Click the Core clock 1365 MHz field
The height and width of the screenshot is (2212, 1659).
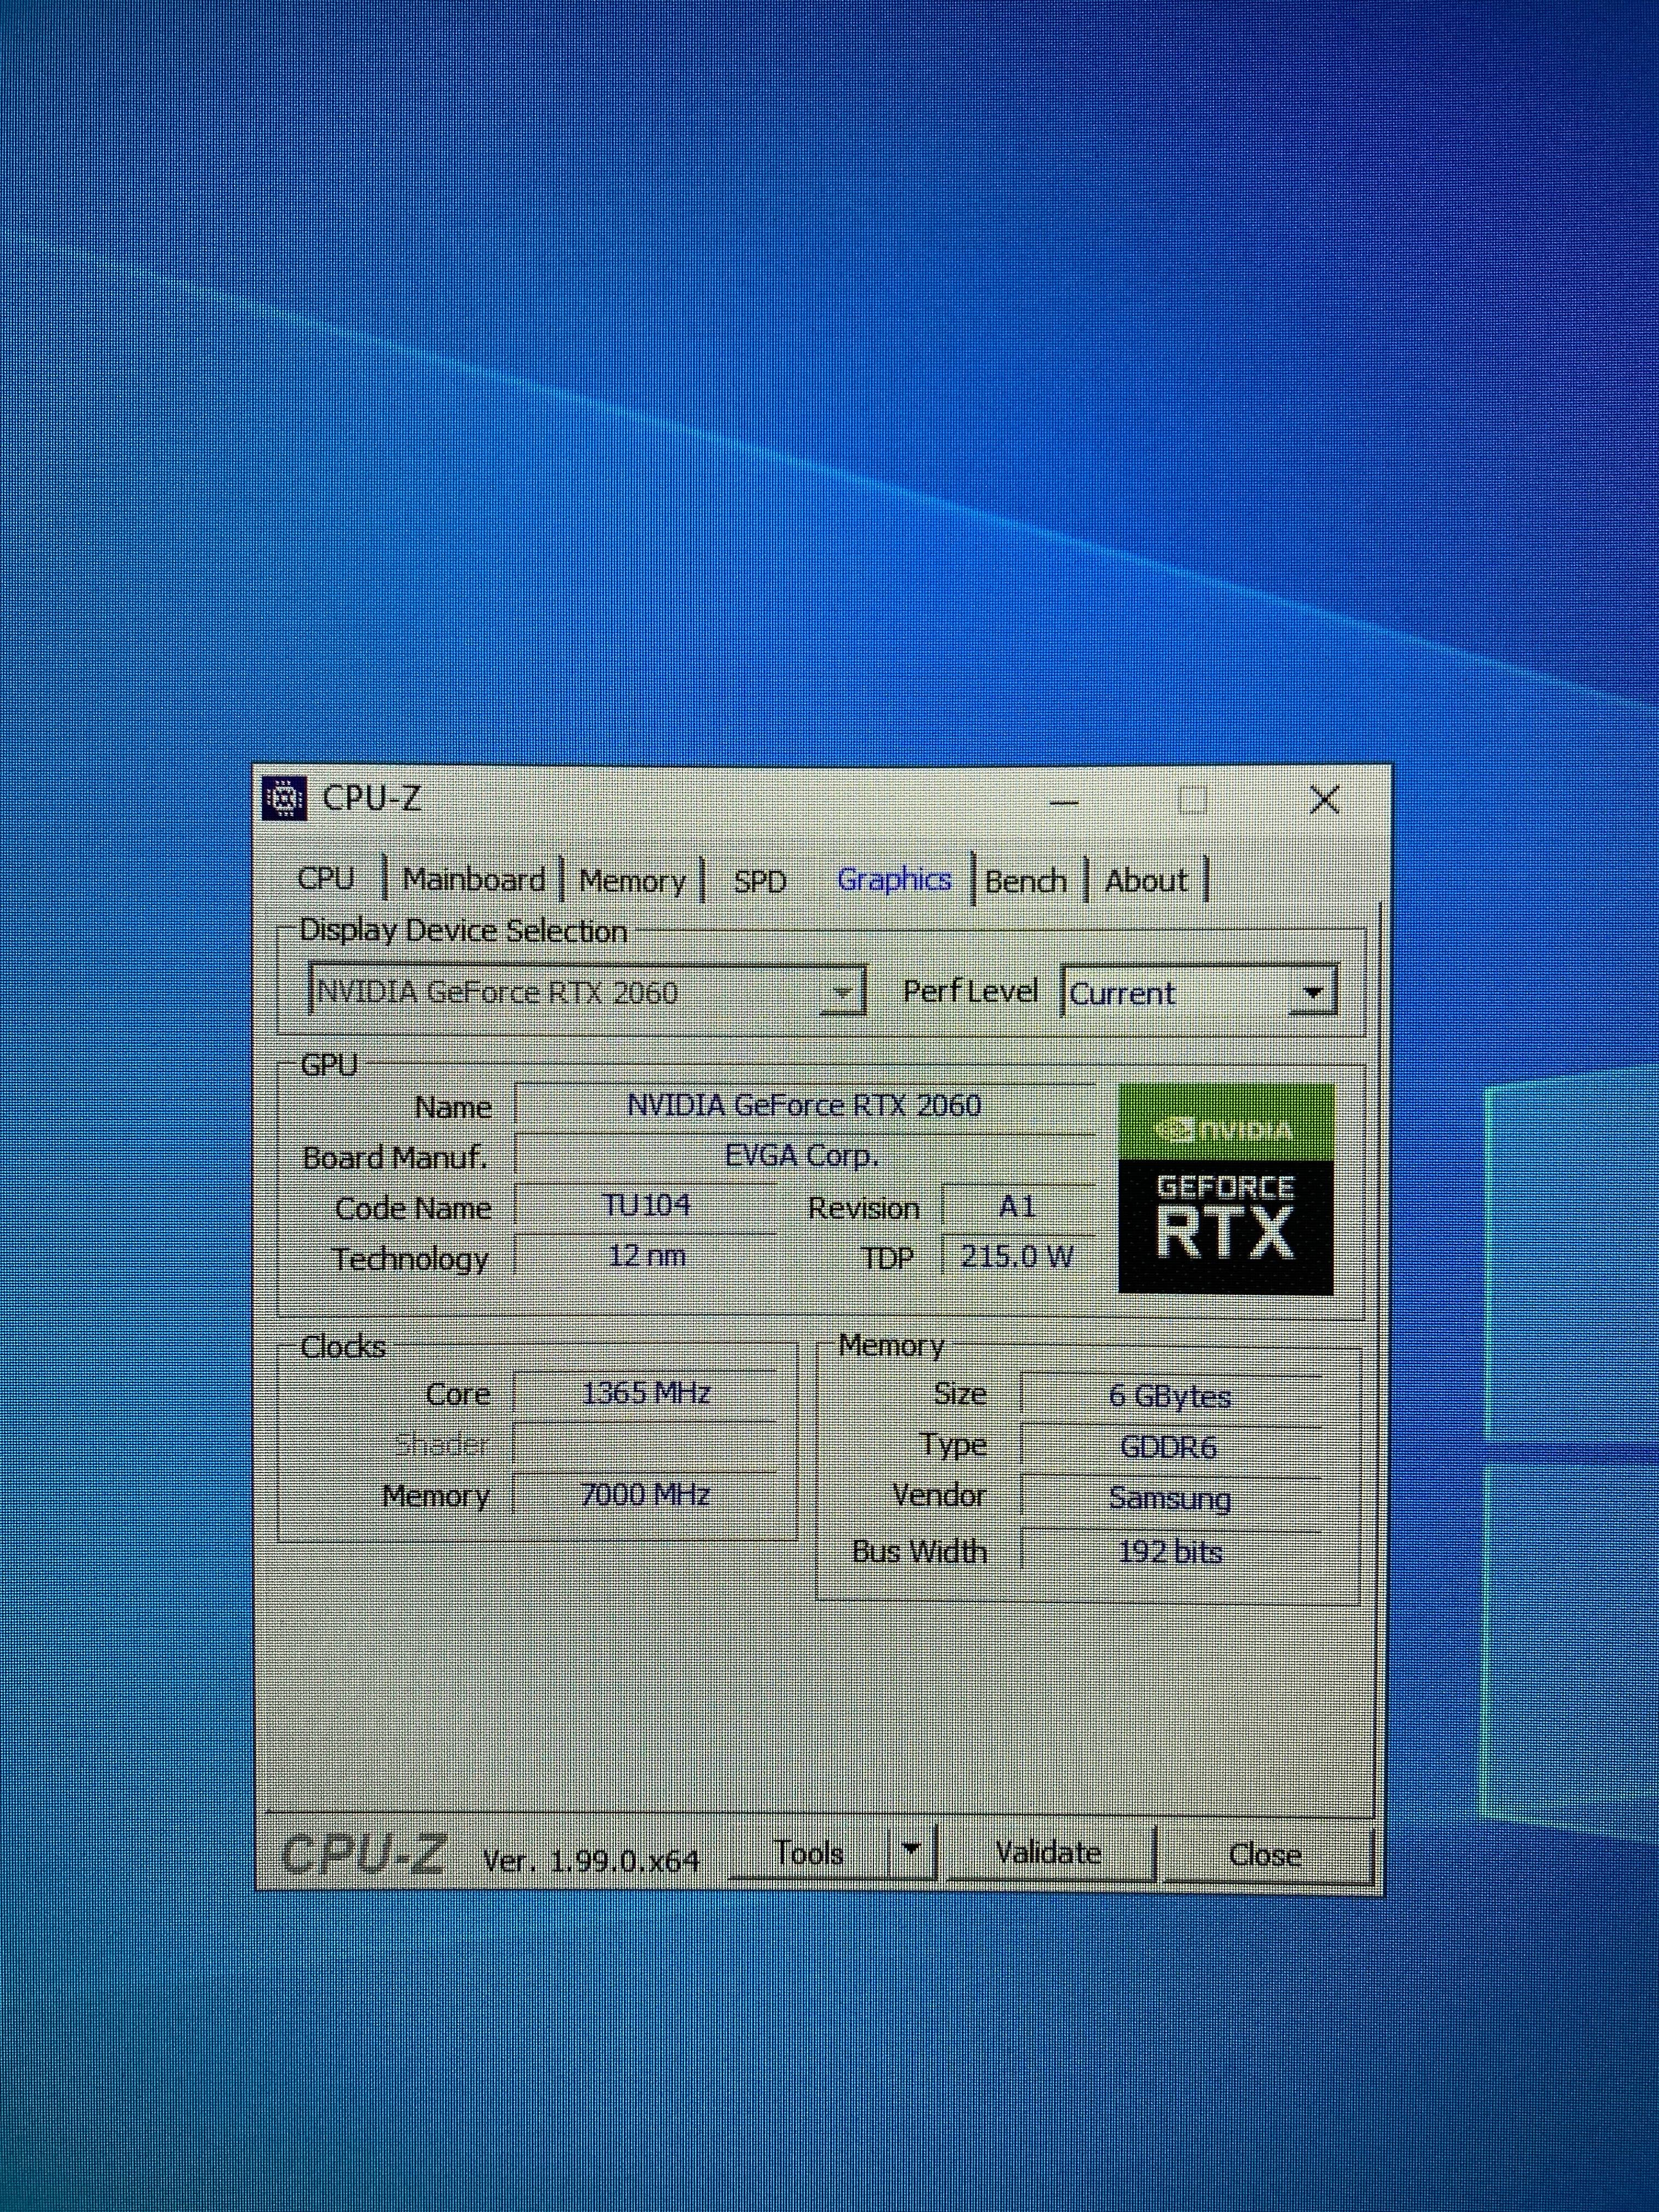646,1393
